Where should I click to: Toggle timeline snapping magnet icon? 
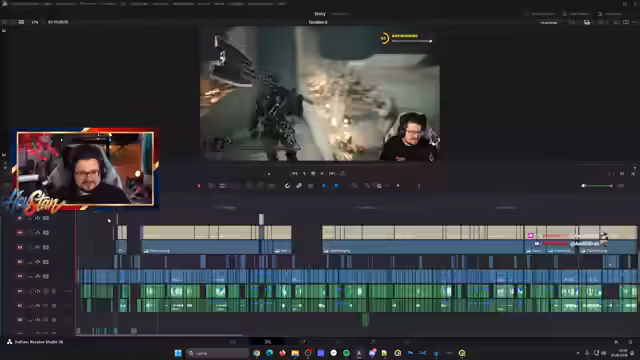click(287, 186)
